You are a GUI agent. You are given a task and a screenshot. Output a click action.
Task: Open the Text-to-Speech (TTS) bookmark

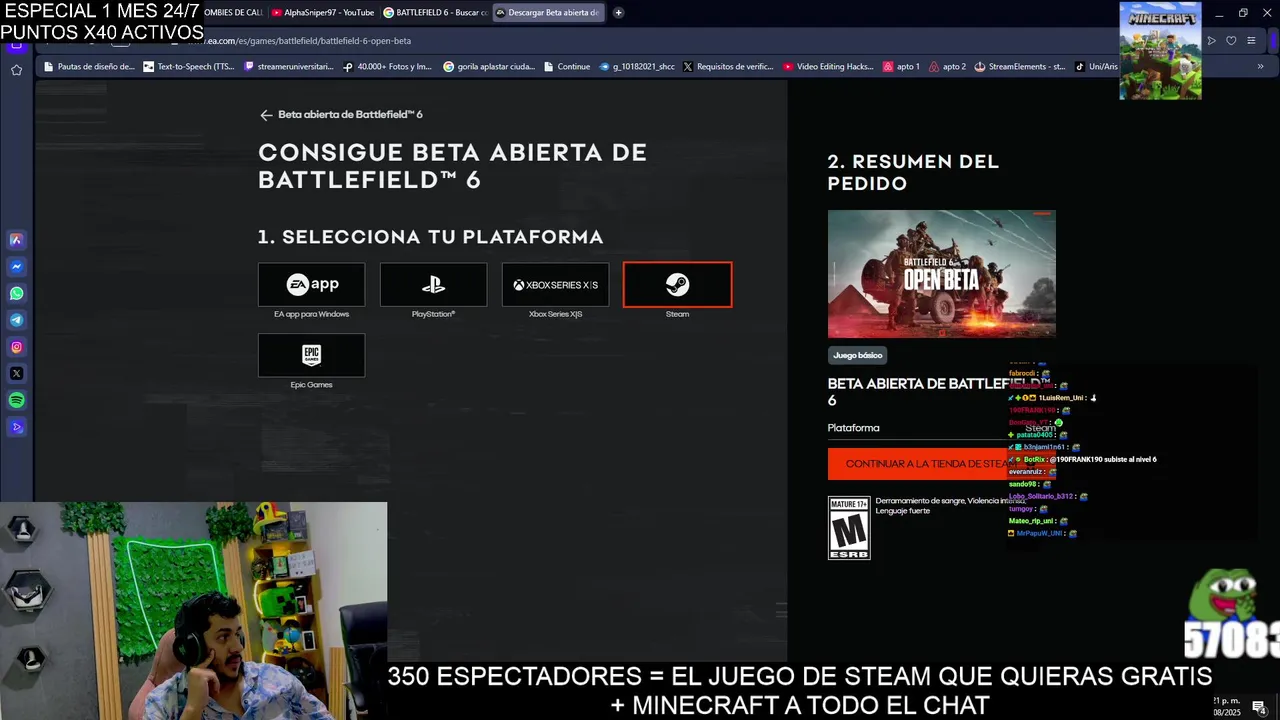point(189,67)
